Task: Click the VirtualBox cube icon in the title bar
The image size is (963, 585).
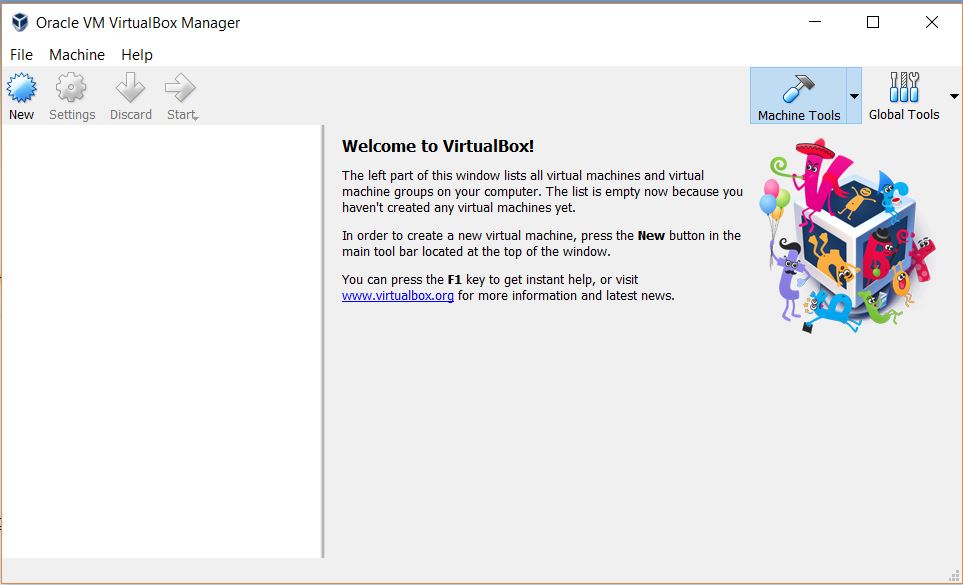Action: click(17, 21)
